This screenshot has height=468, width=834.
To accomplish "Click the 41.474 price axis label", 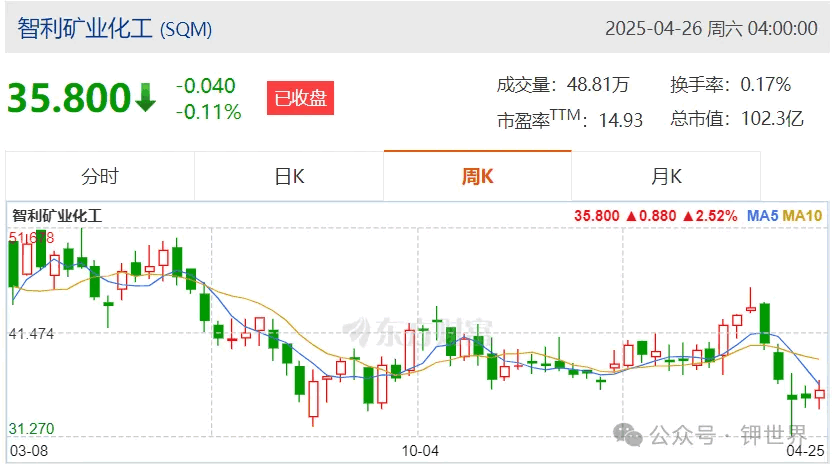I will pyautogui.click(x=31, y=334).
